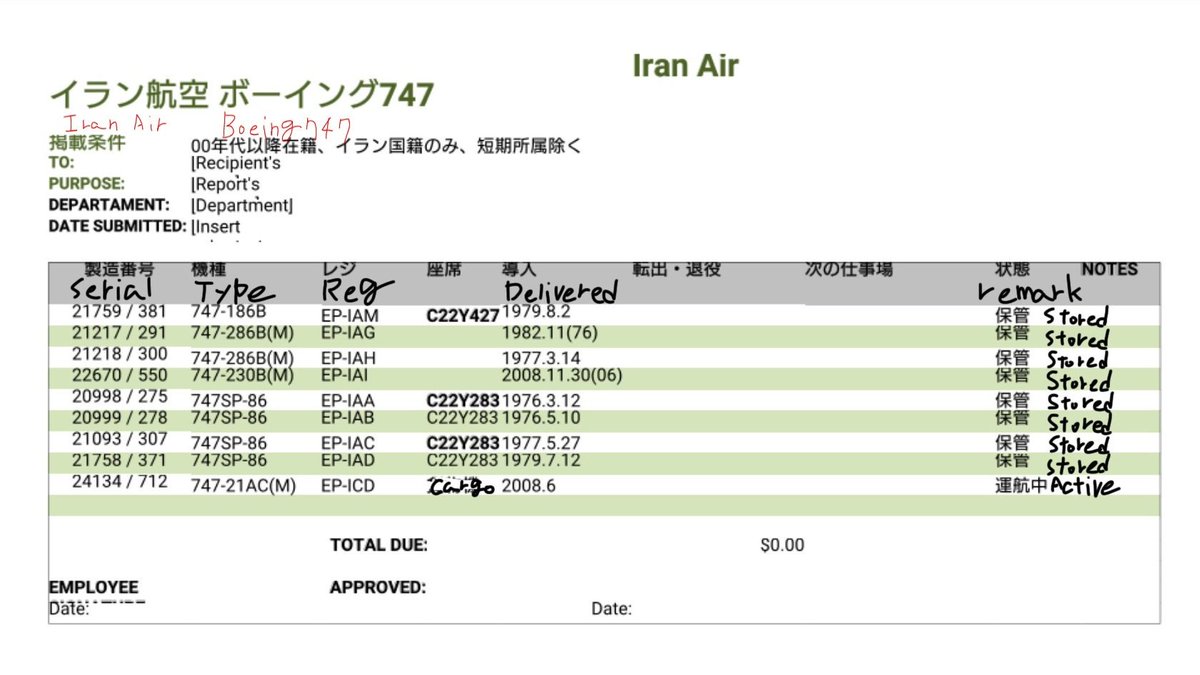Click the [Insert date placeholder

[216, 227]
